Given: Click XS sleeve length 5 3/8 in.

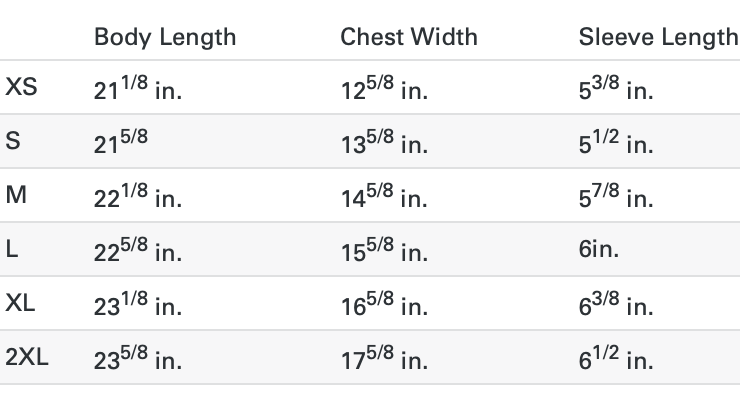Looking at the screenshot, I should (616, 87).
